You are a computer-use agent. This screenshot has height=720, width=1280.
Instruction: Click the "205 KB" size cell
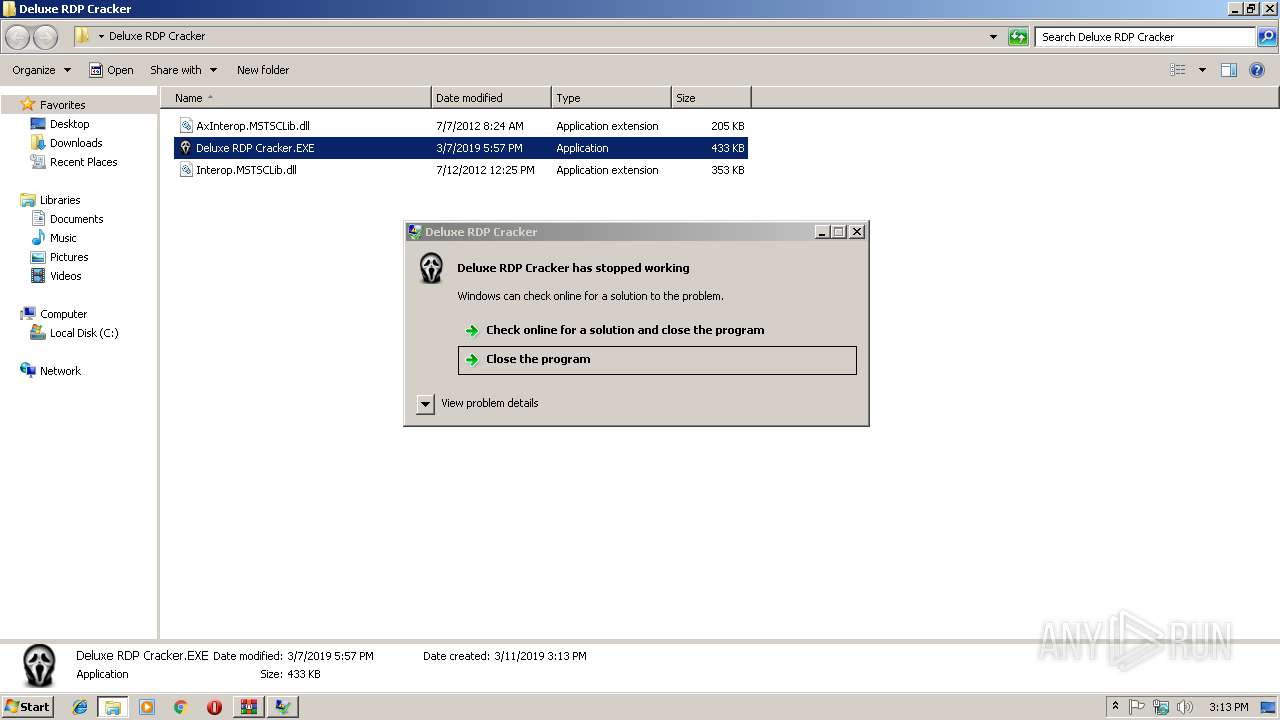pyautogui.click(x=728, y=126)
